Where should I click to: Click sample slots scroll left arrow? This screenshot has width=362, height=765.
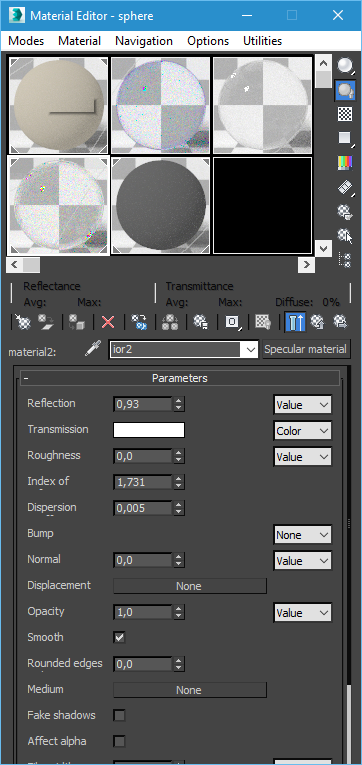pos(14,265)
